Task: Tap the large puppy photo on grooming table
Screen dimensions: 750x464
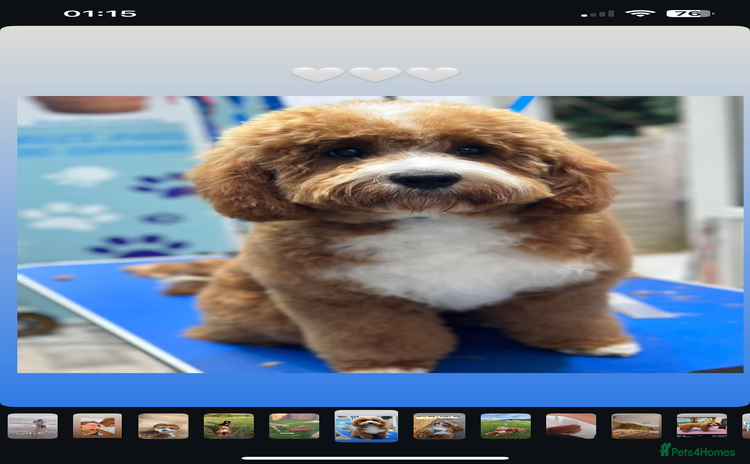Action: (373, 234)
